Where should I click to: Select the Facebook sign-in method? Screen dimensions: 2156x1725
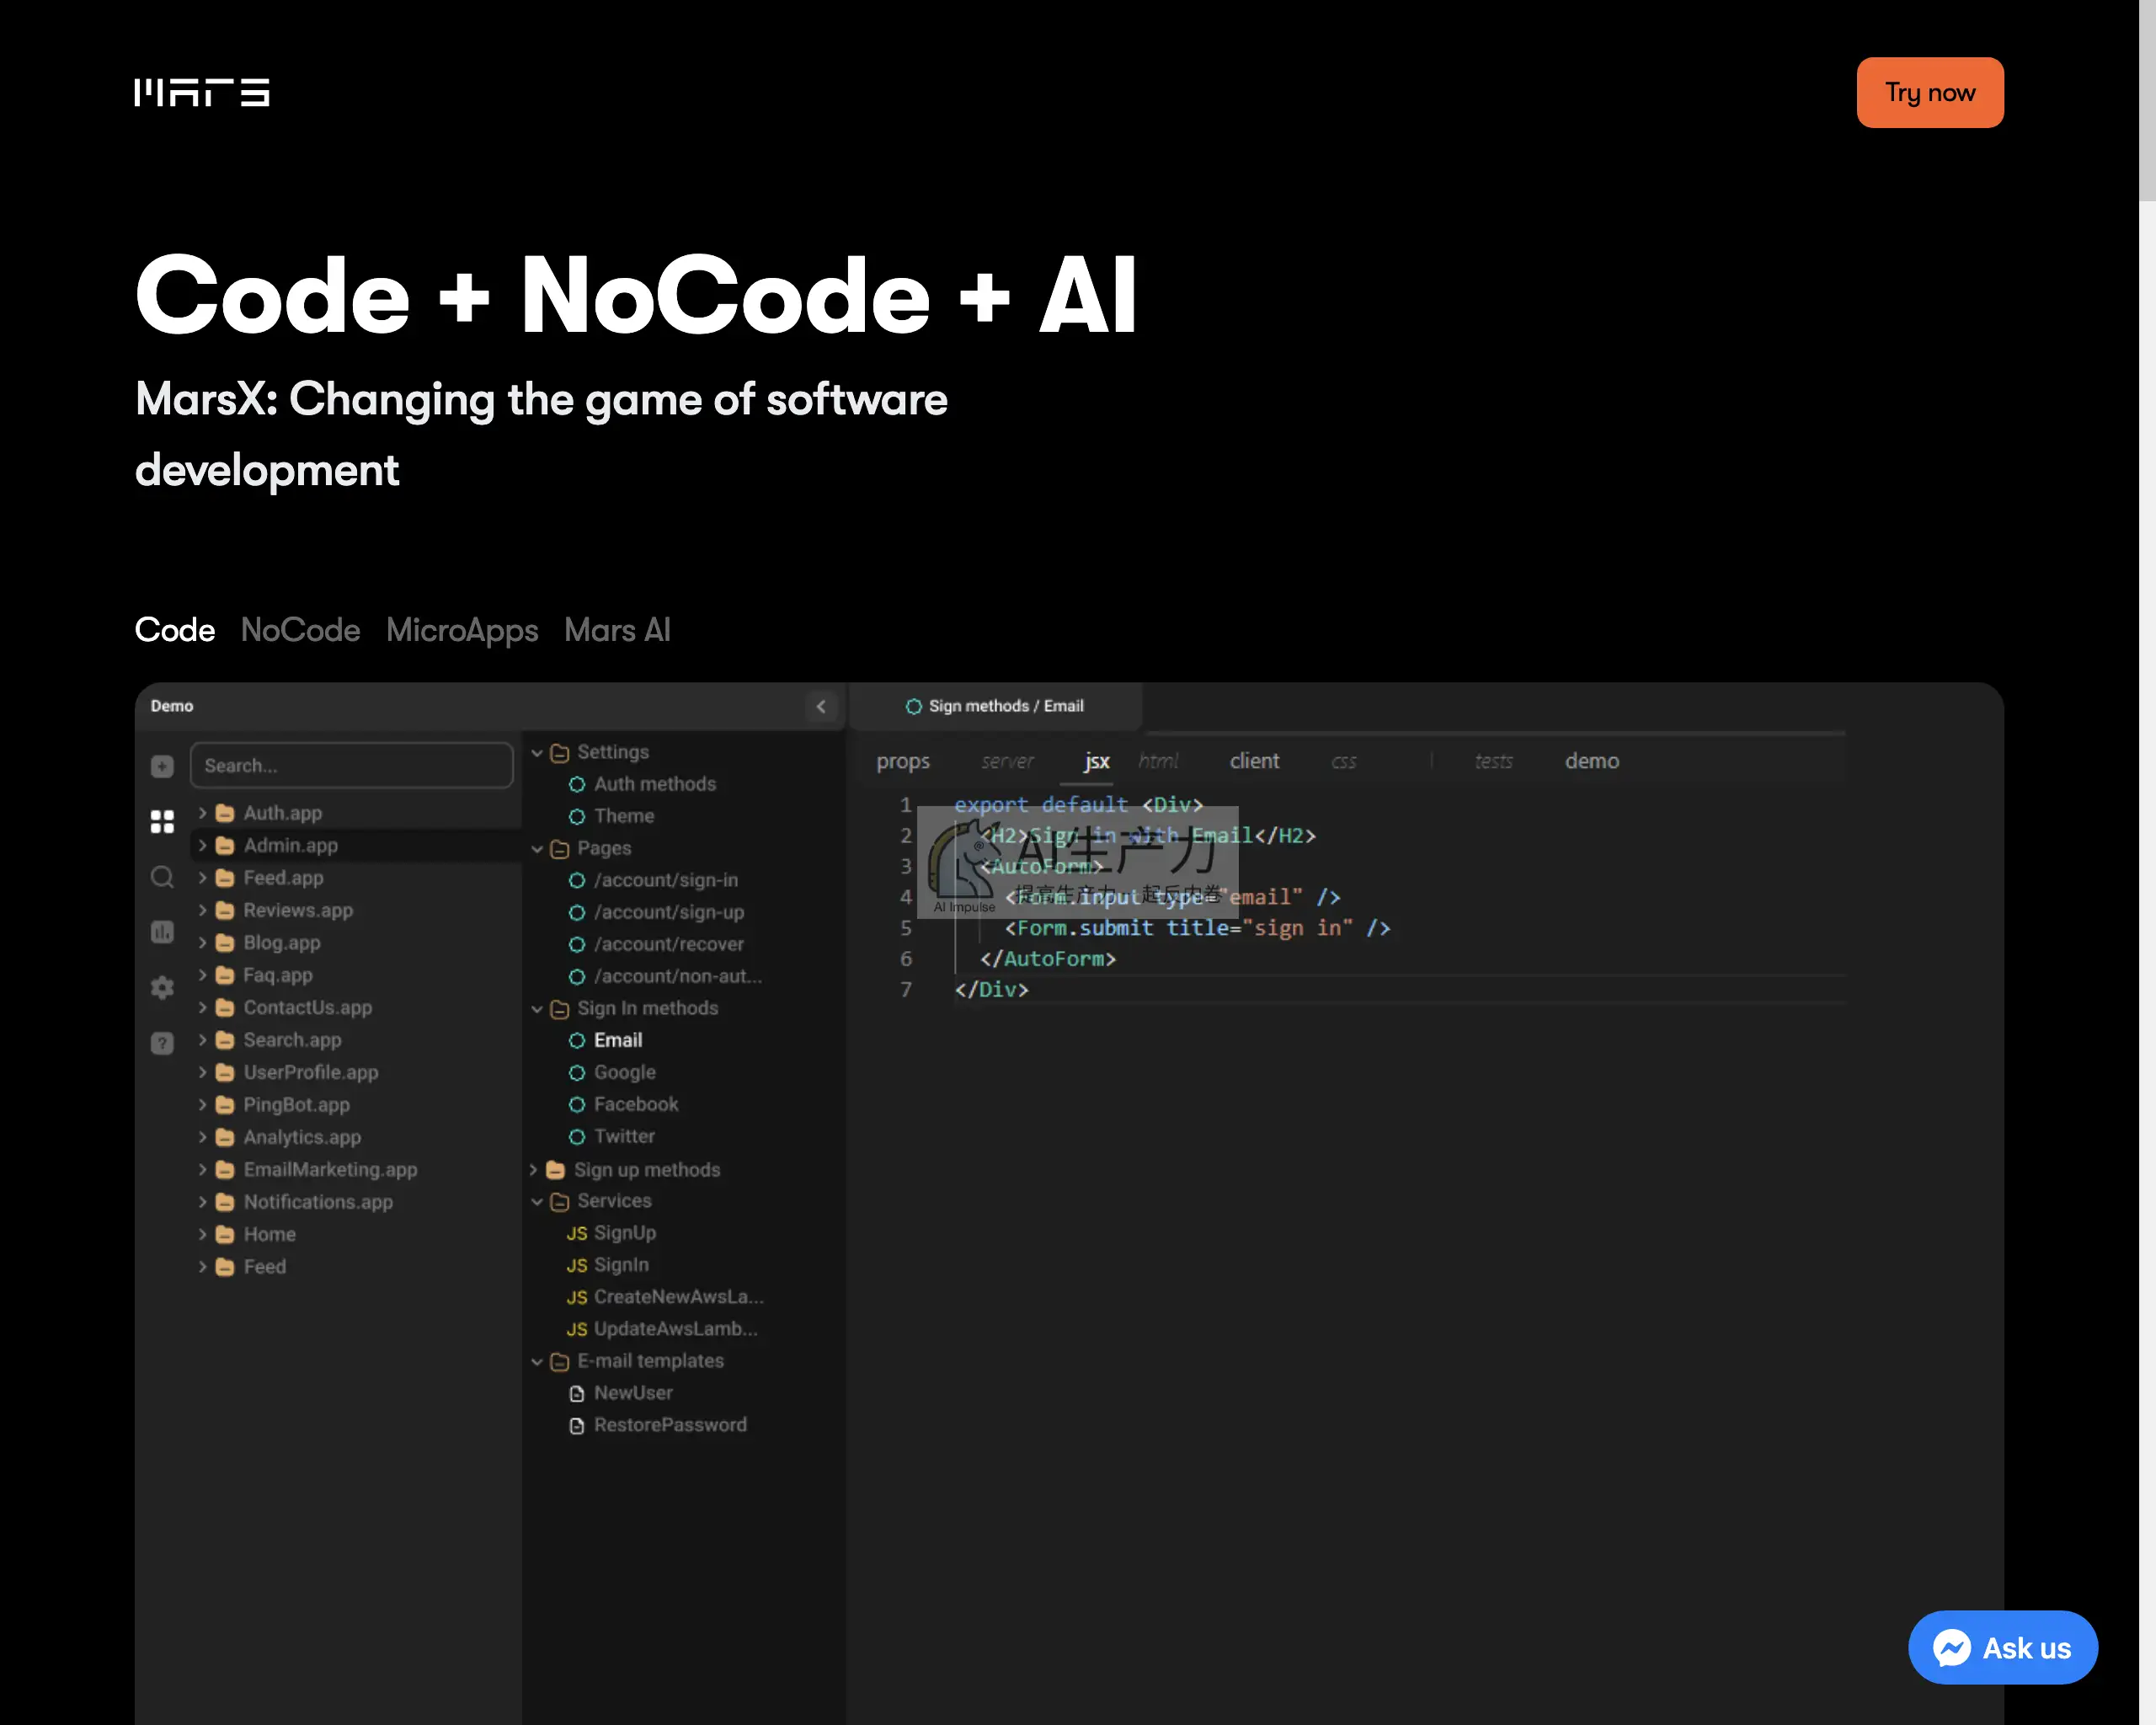tap(623, 1104)
